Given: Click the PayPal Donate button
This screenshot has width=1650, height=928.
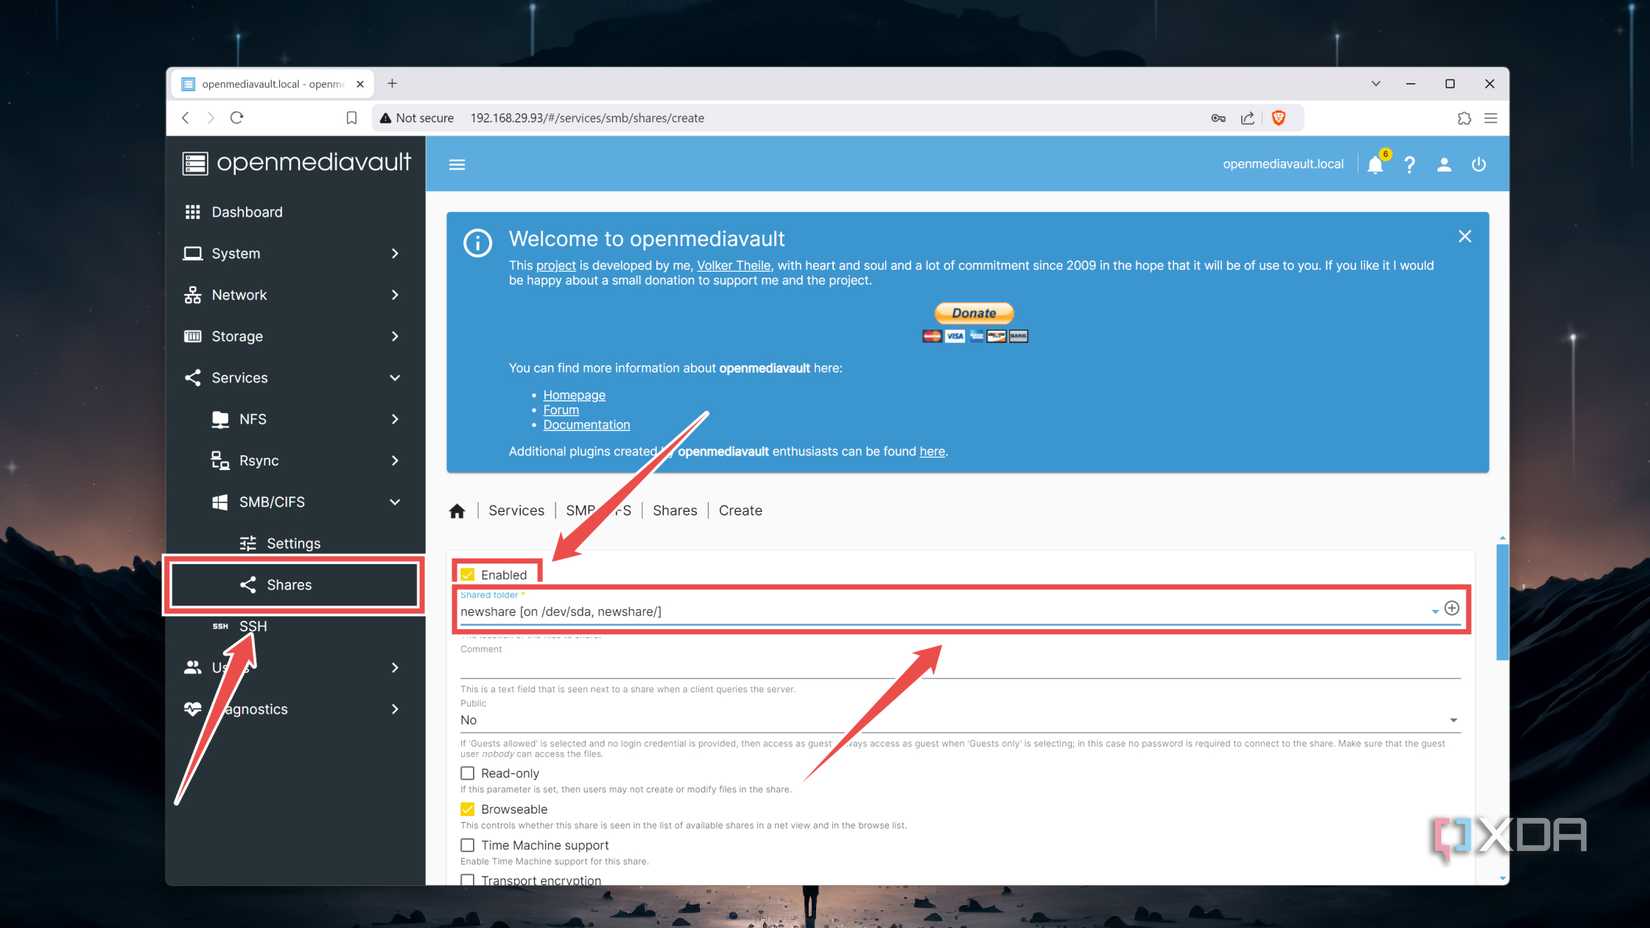Looking at the screenshot, I should tap(974, 313).
